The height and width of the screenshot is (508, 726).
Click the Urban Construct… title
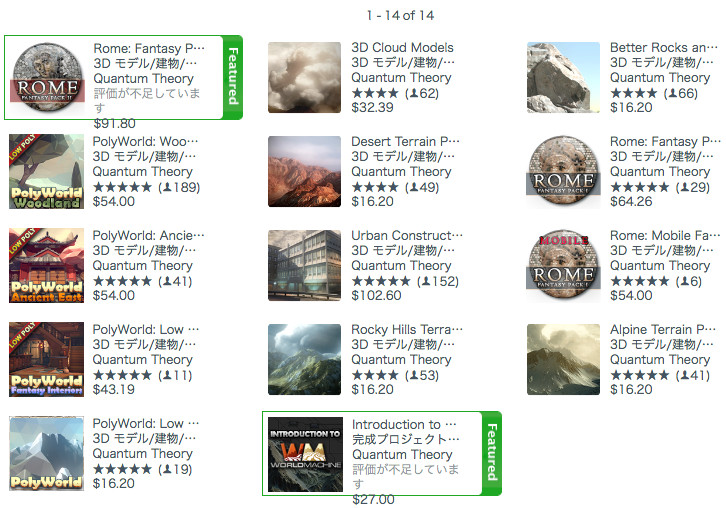coord(407,236)
